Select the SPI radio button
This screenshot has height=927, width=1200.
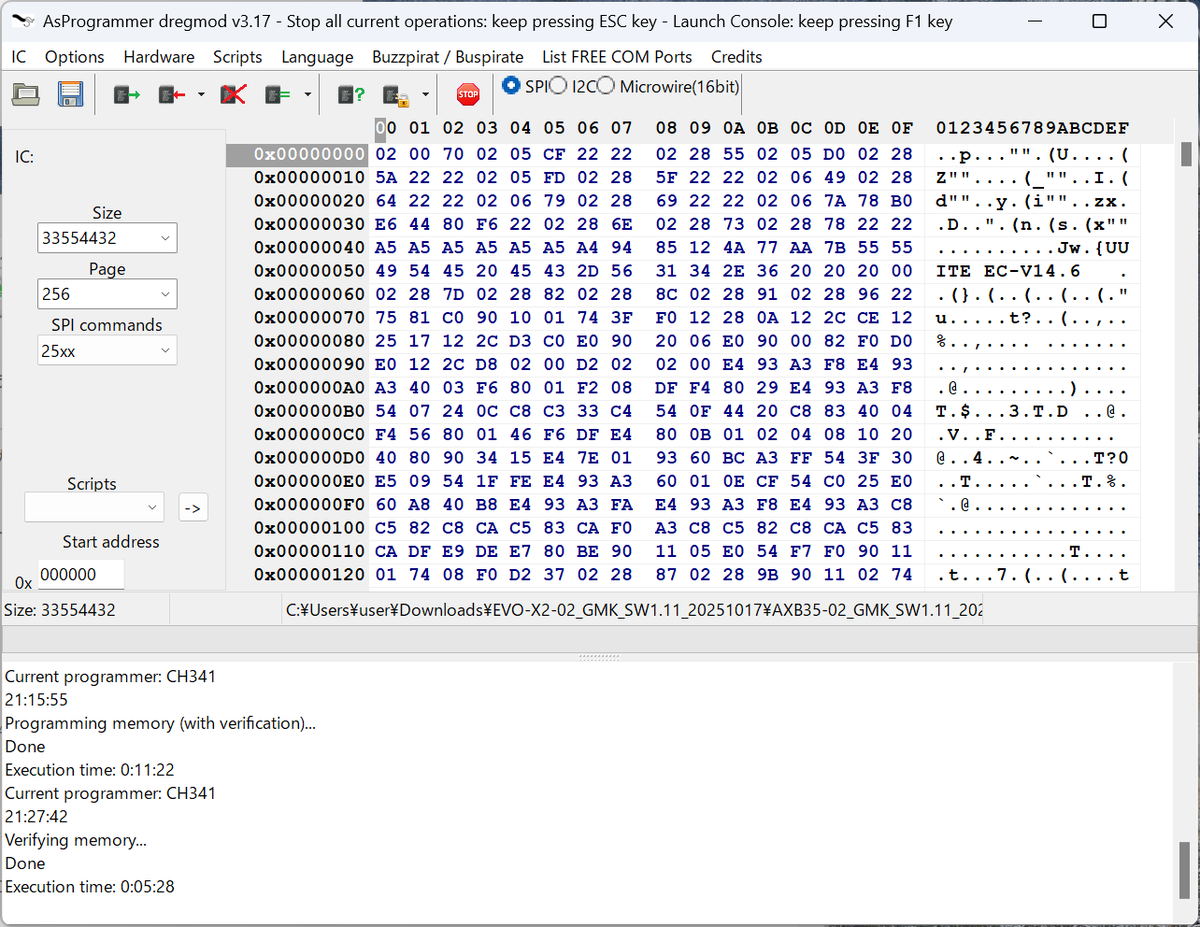pos(511,86)
